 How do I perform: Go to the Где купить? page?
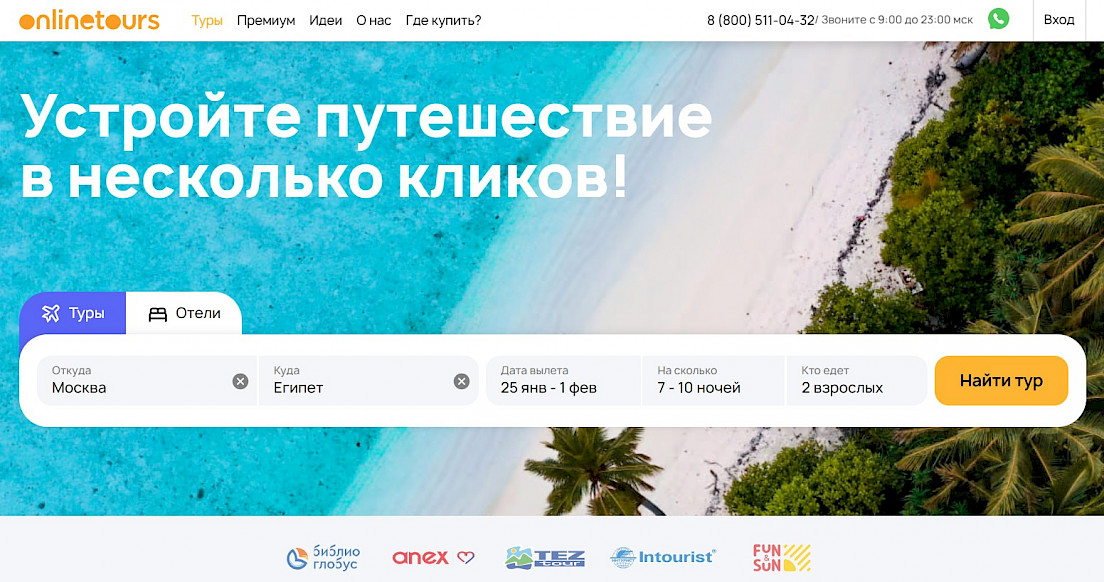[444, 20]
